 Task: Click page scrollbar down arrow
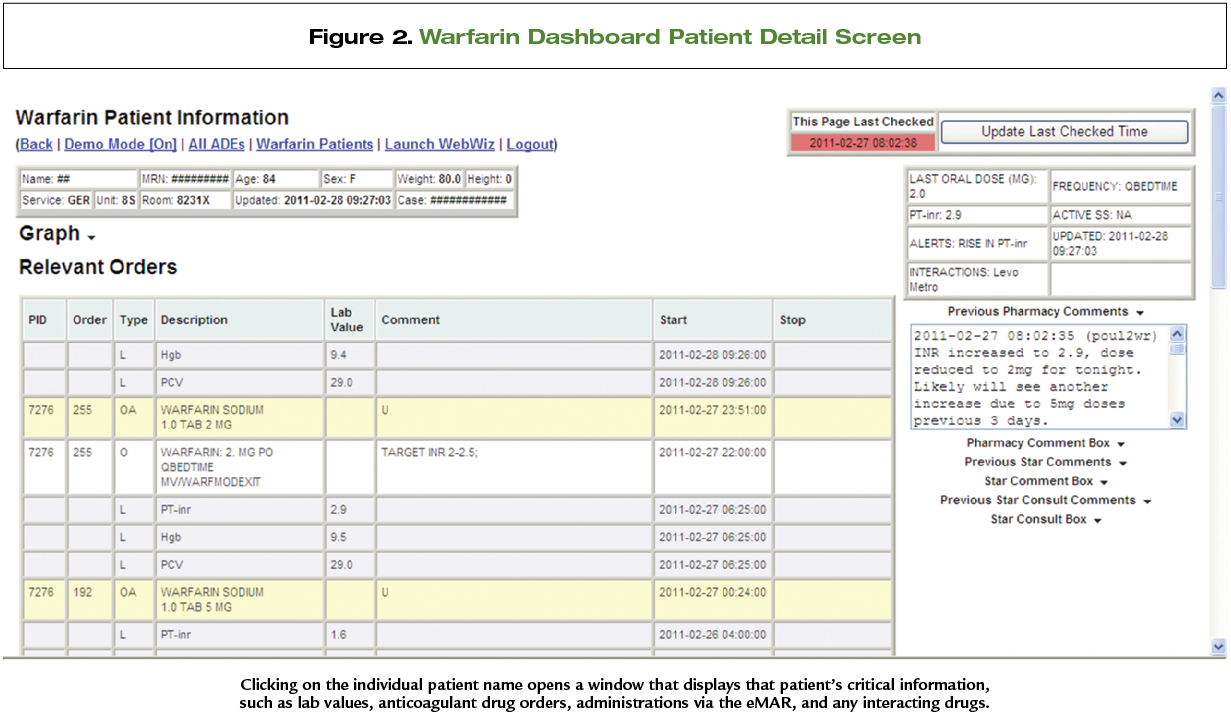[1218, 647]
